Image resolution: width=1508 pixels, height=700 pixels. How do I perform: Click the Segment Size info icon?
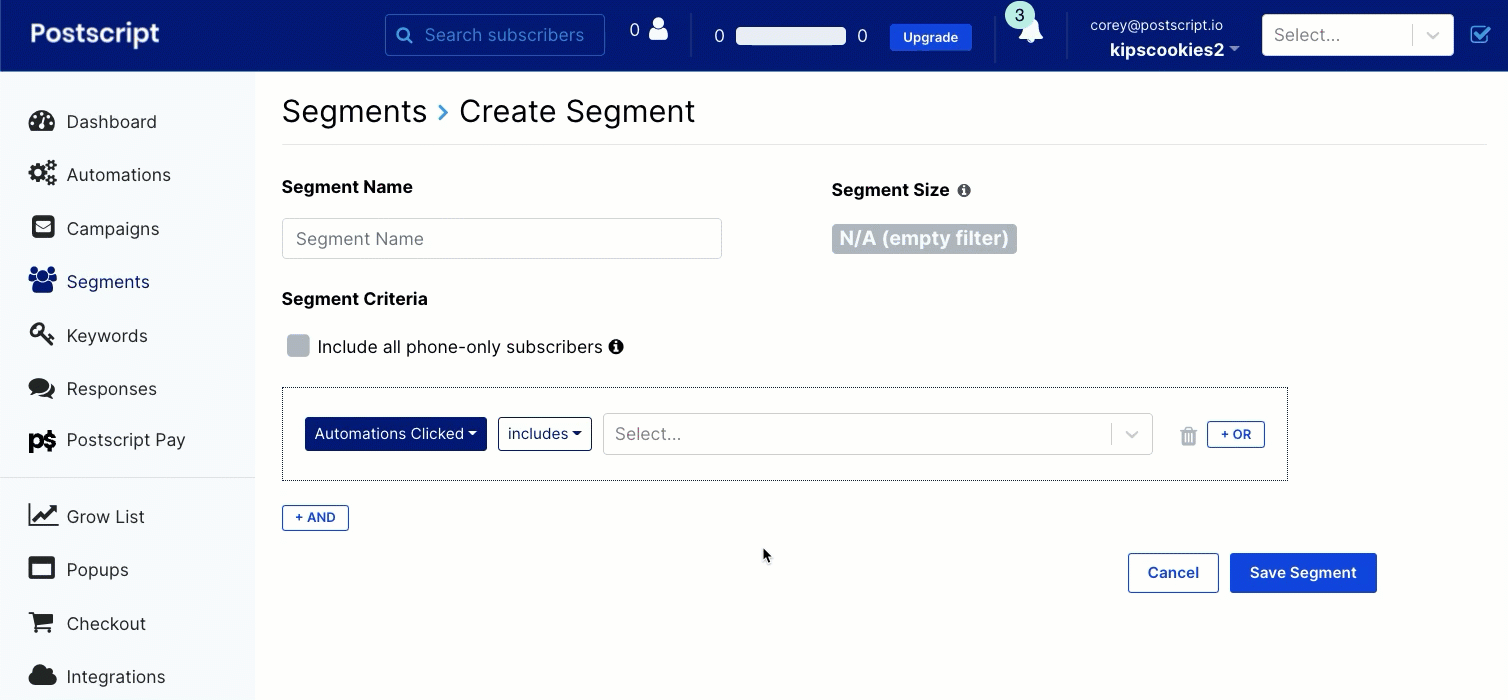(964, 190)
